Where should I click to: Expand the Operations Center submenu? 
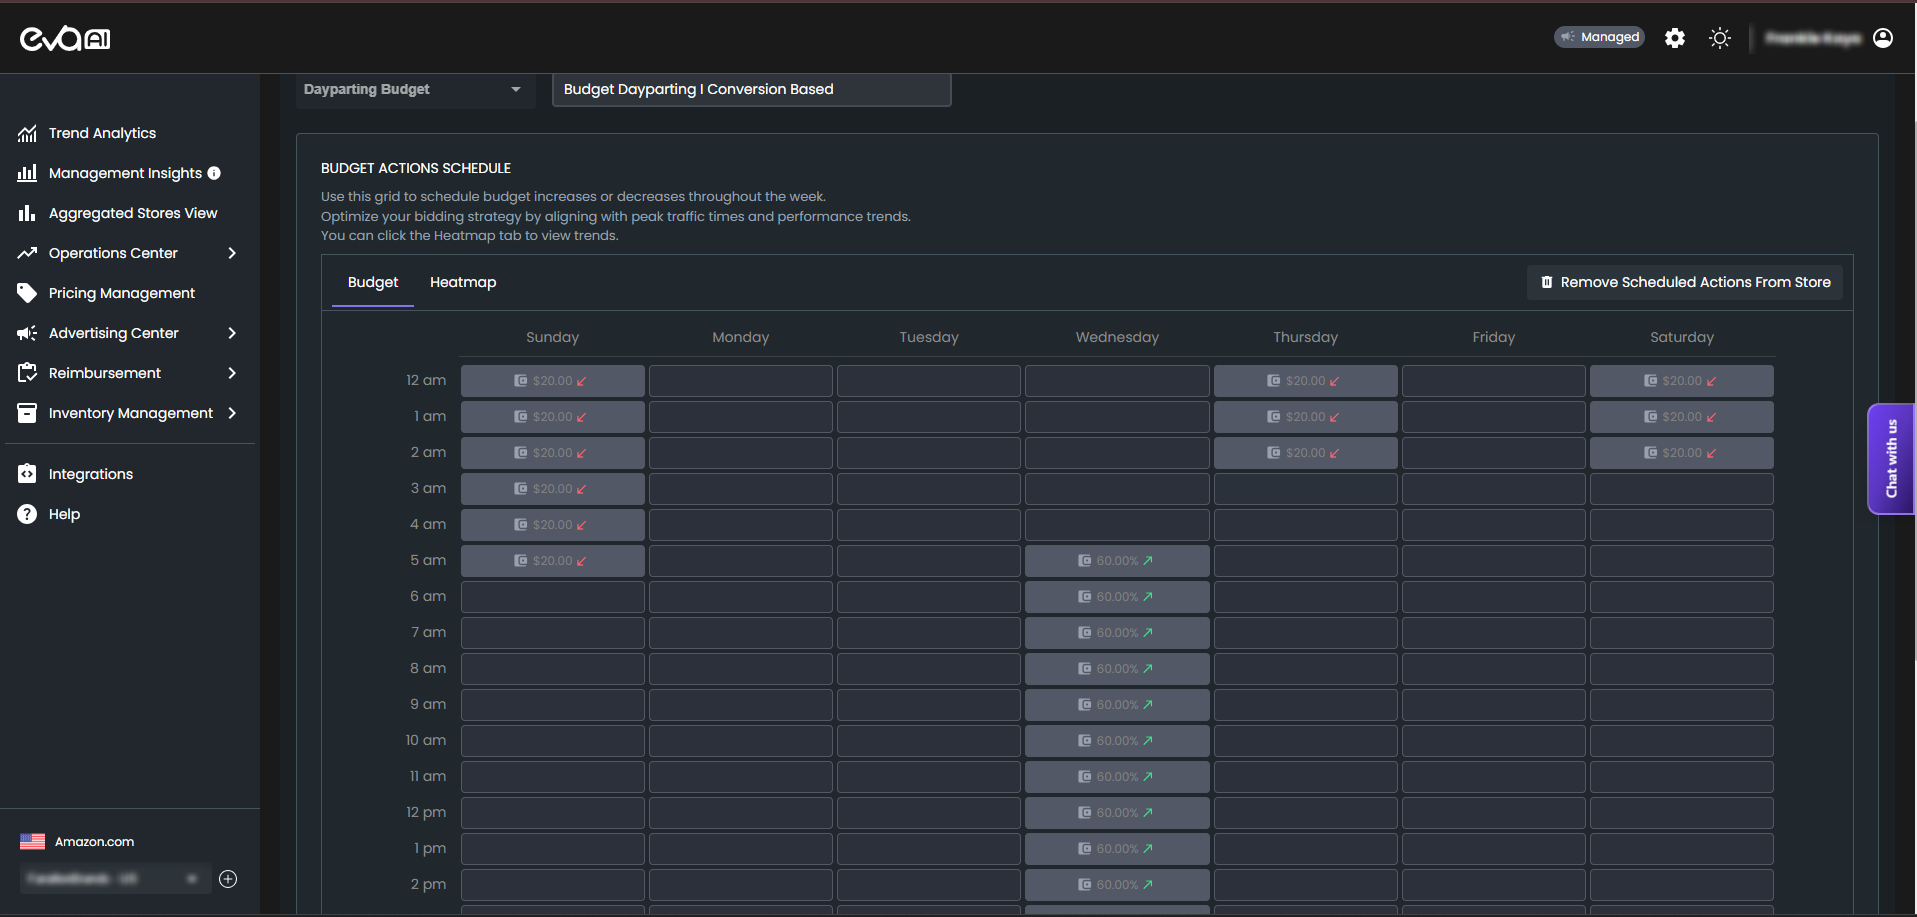[x=231, y=253]
